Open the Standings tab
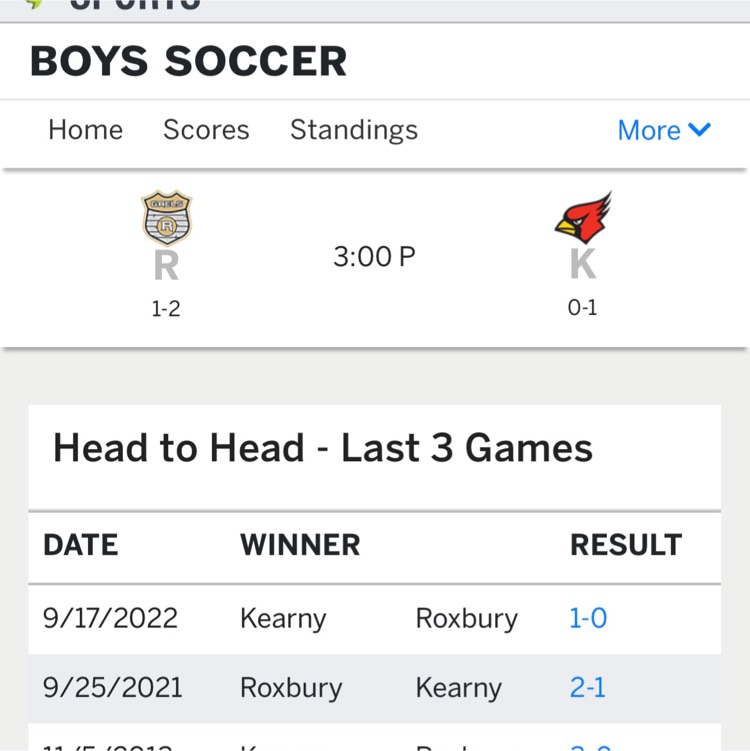This screenshot has width=750, height=751. point(354,130)
